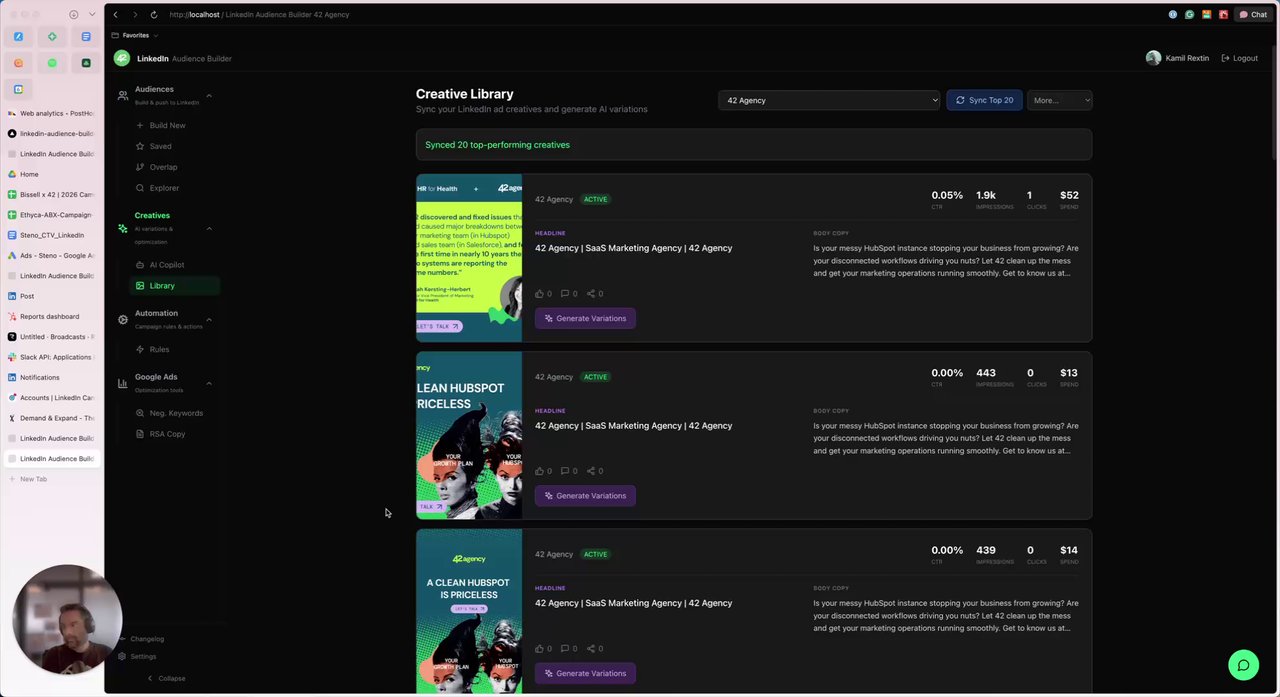Click the browser back arrow
The image size is (1280, 697).
click(116, 15)
